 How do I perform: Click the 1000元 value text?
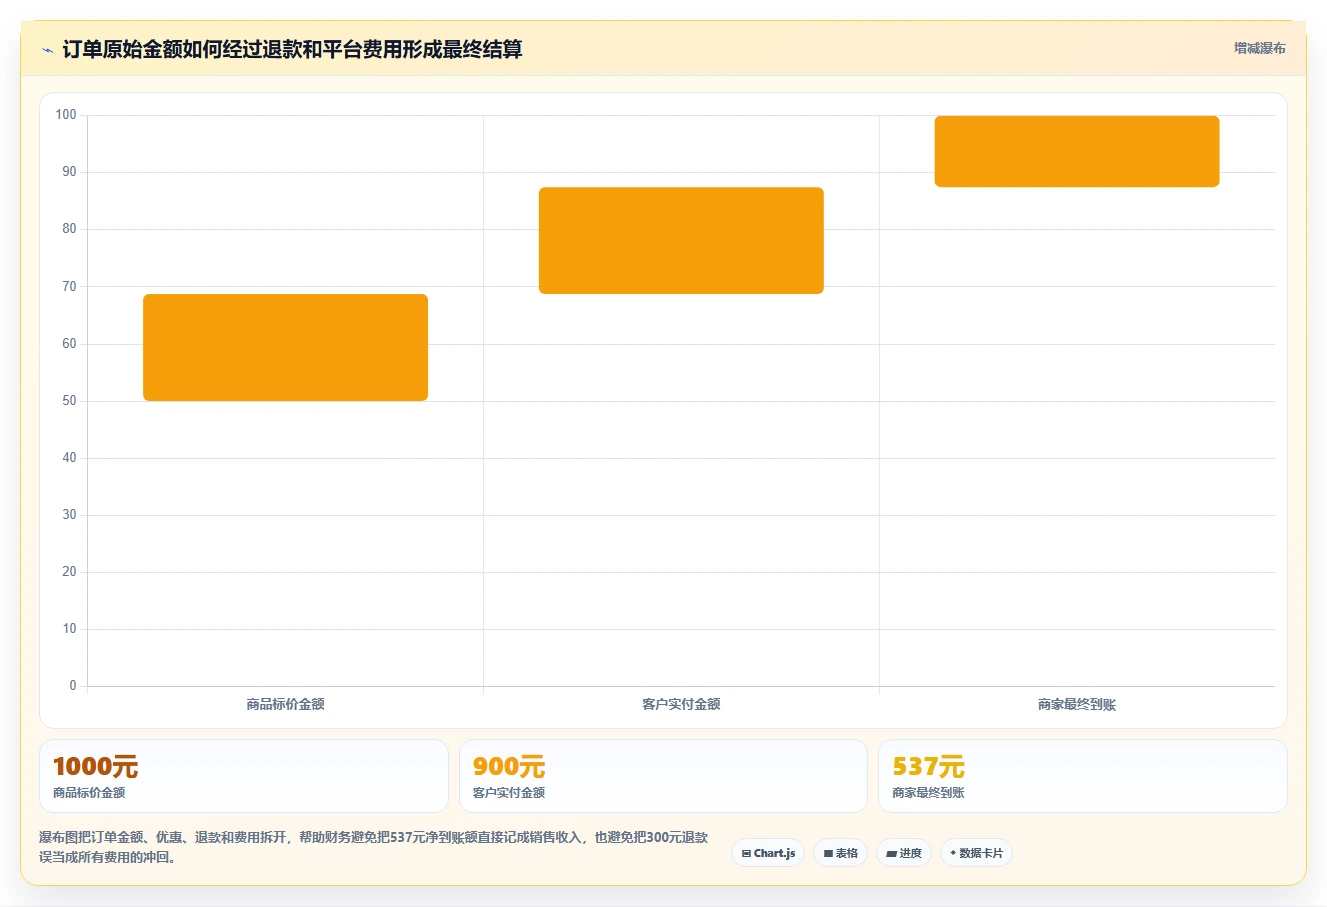(x=95, y=767)
